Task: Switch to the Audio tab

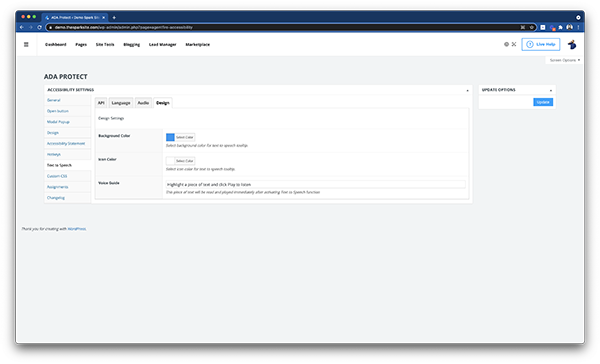Action: 143,103
